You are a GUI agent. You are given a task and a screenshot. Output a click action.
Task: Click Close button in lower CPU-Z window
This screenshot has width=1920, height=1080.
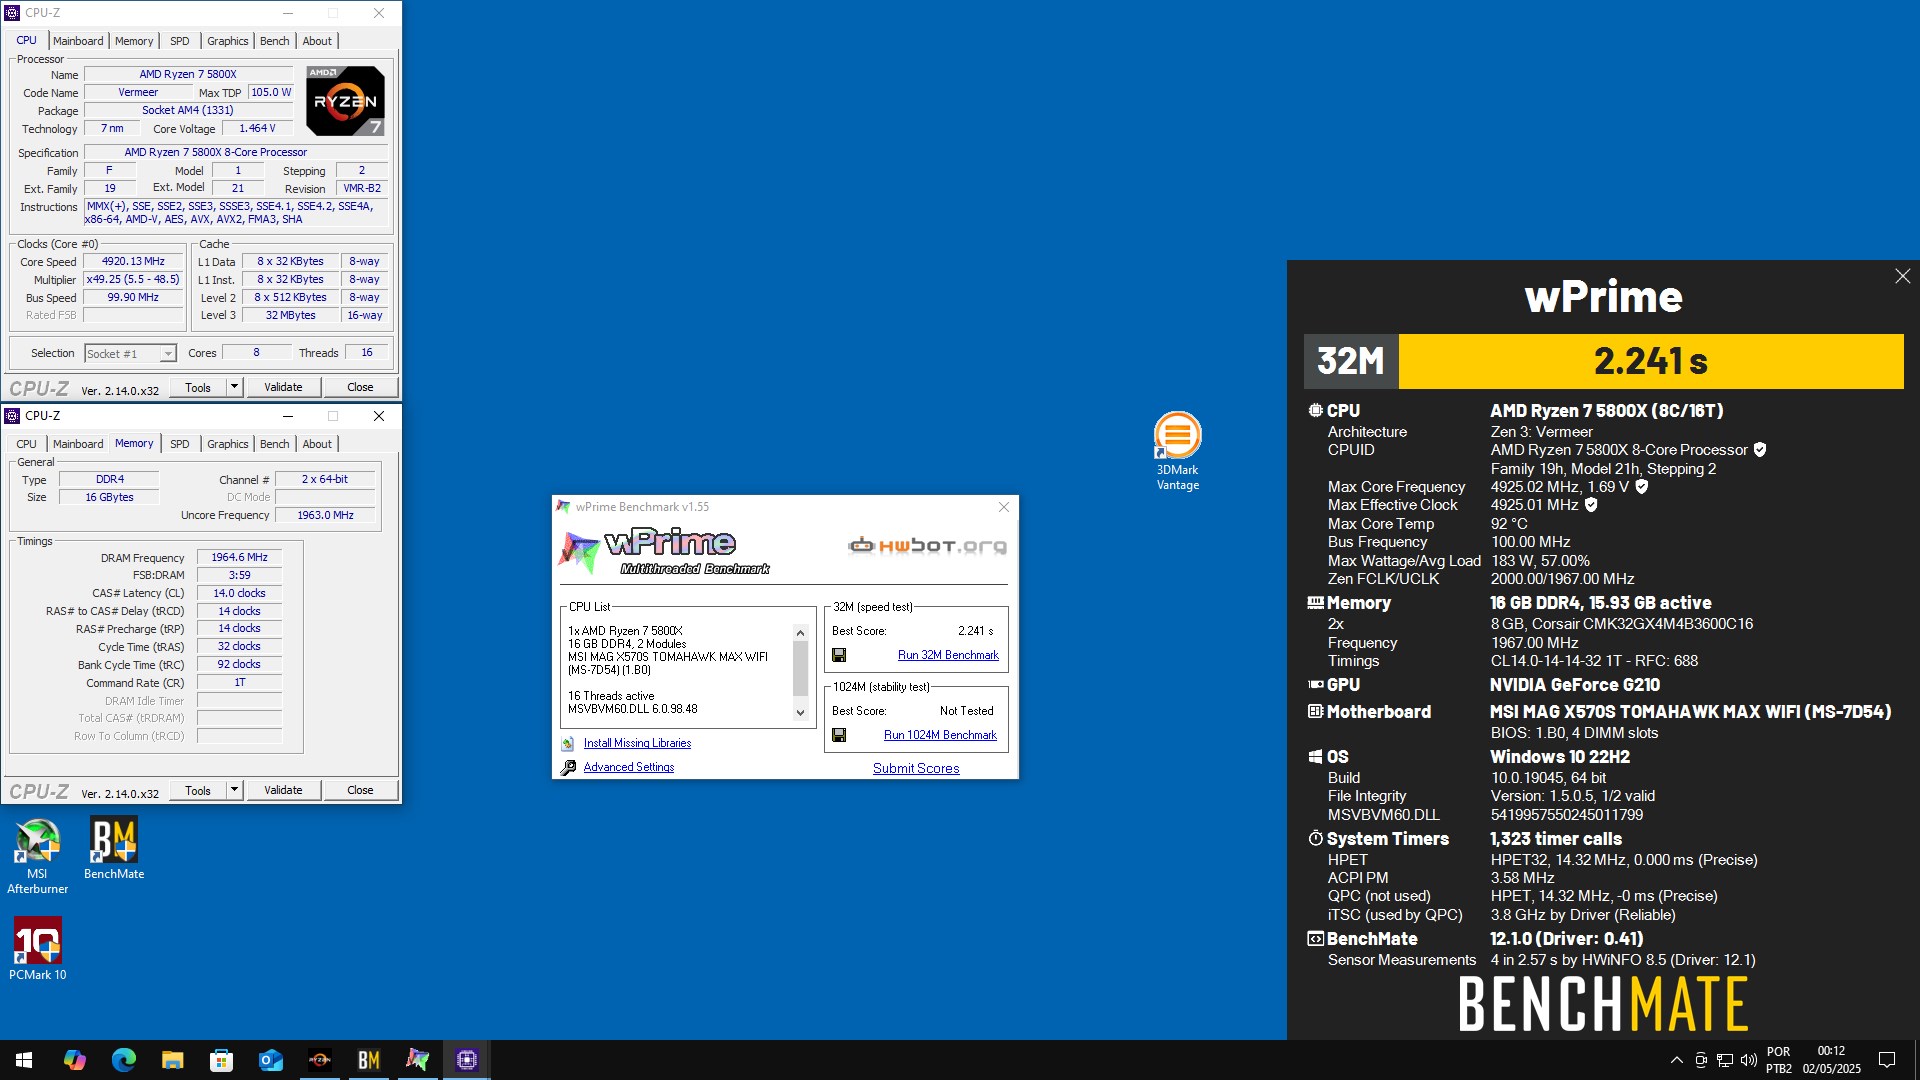(360, 790)
